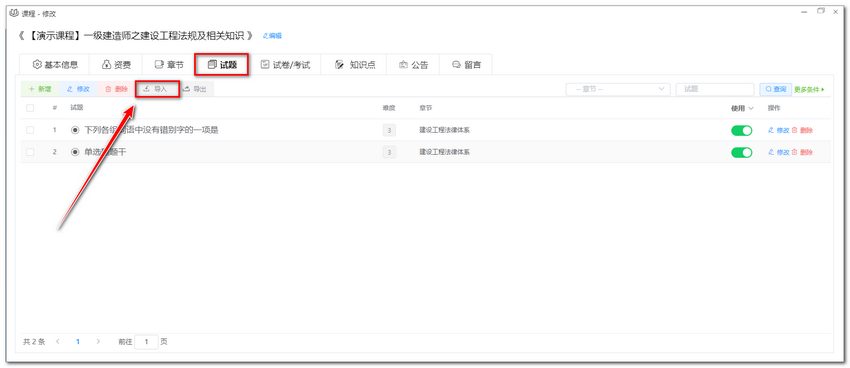Click the blue 修改 toolbar button
Image resolution: width=850 pixels, height=368 pixels.
click(78, 89)
